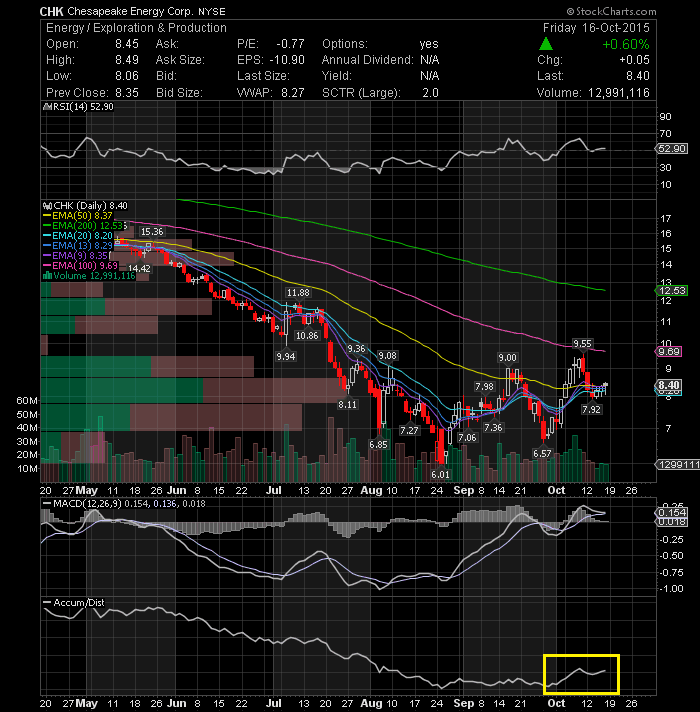This screenshot has width=700, height=712.
Task: Click the 9.94 low price label
Action: point(286,356)
